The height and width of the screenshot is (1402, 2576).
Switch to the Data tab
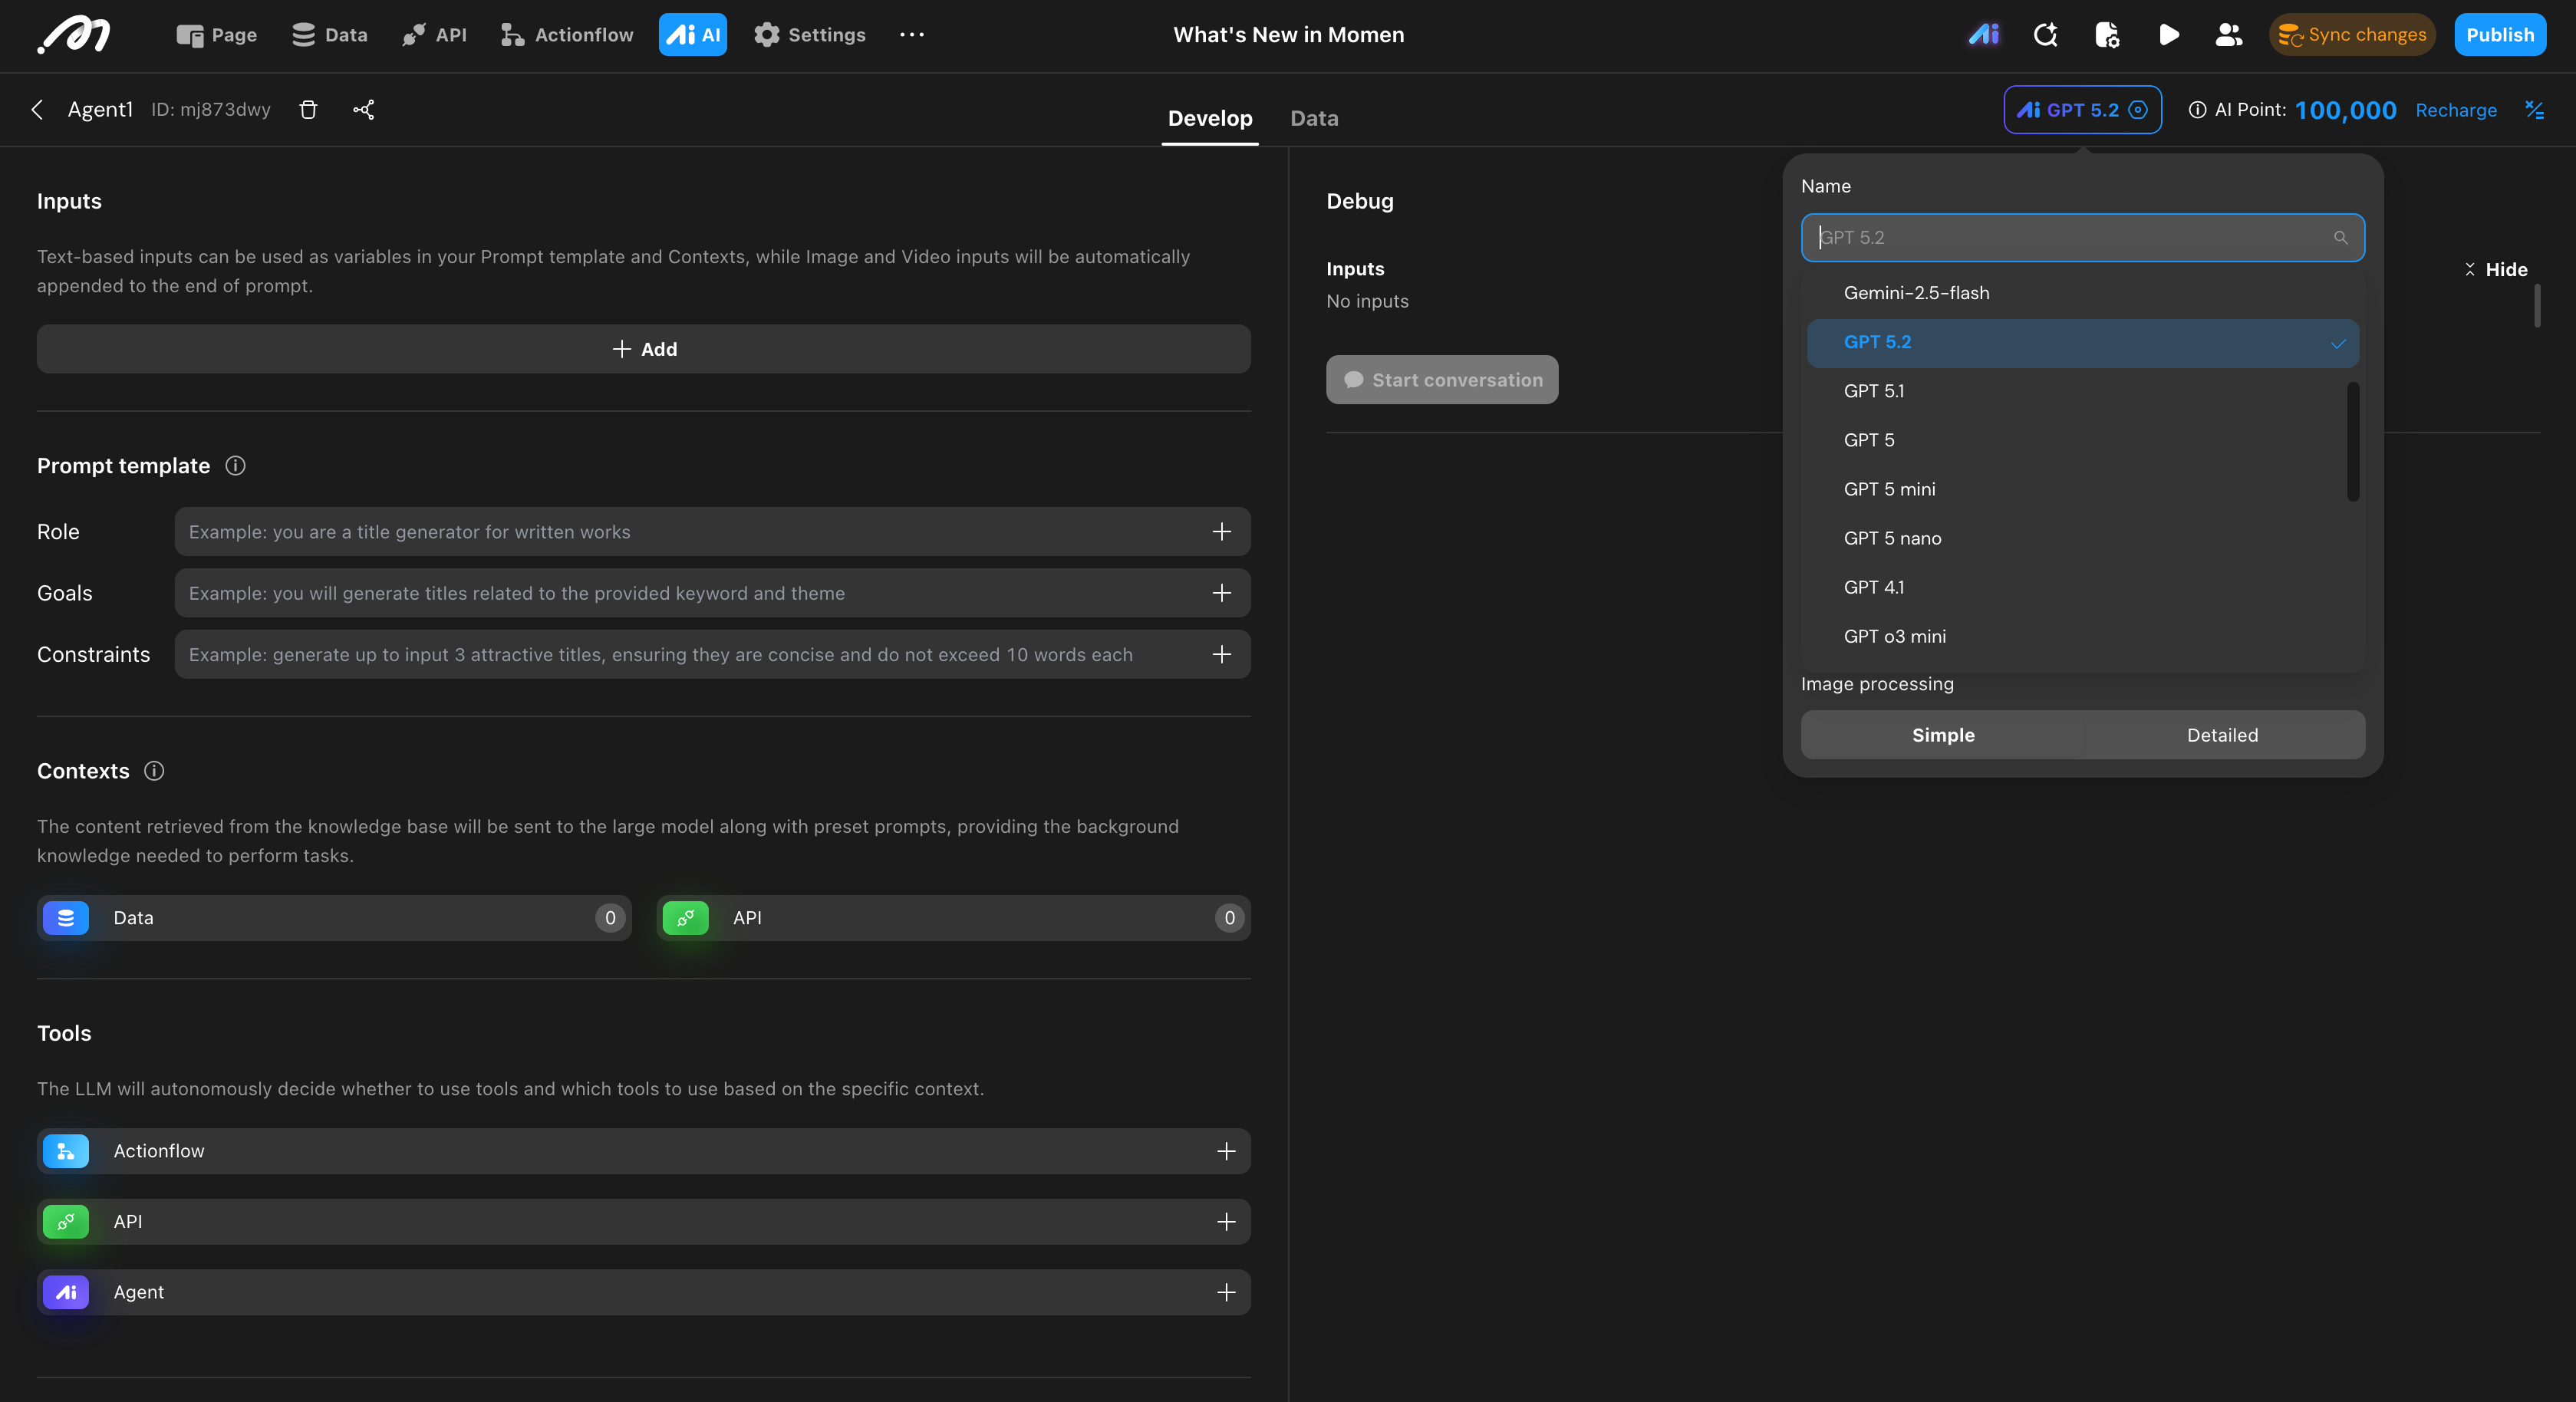(x=1314, y=118)
